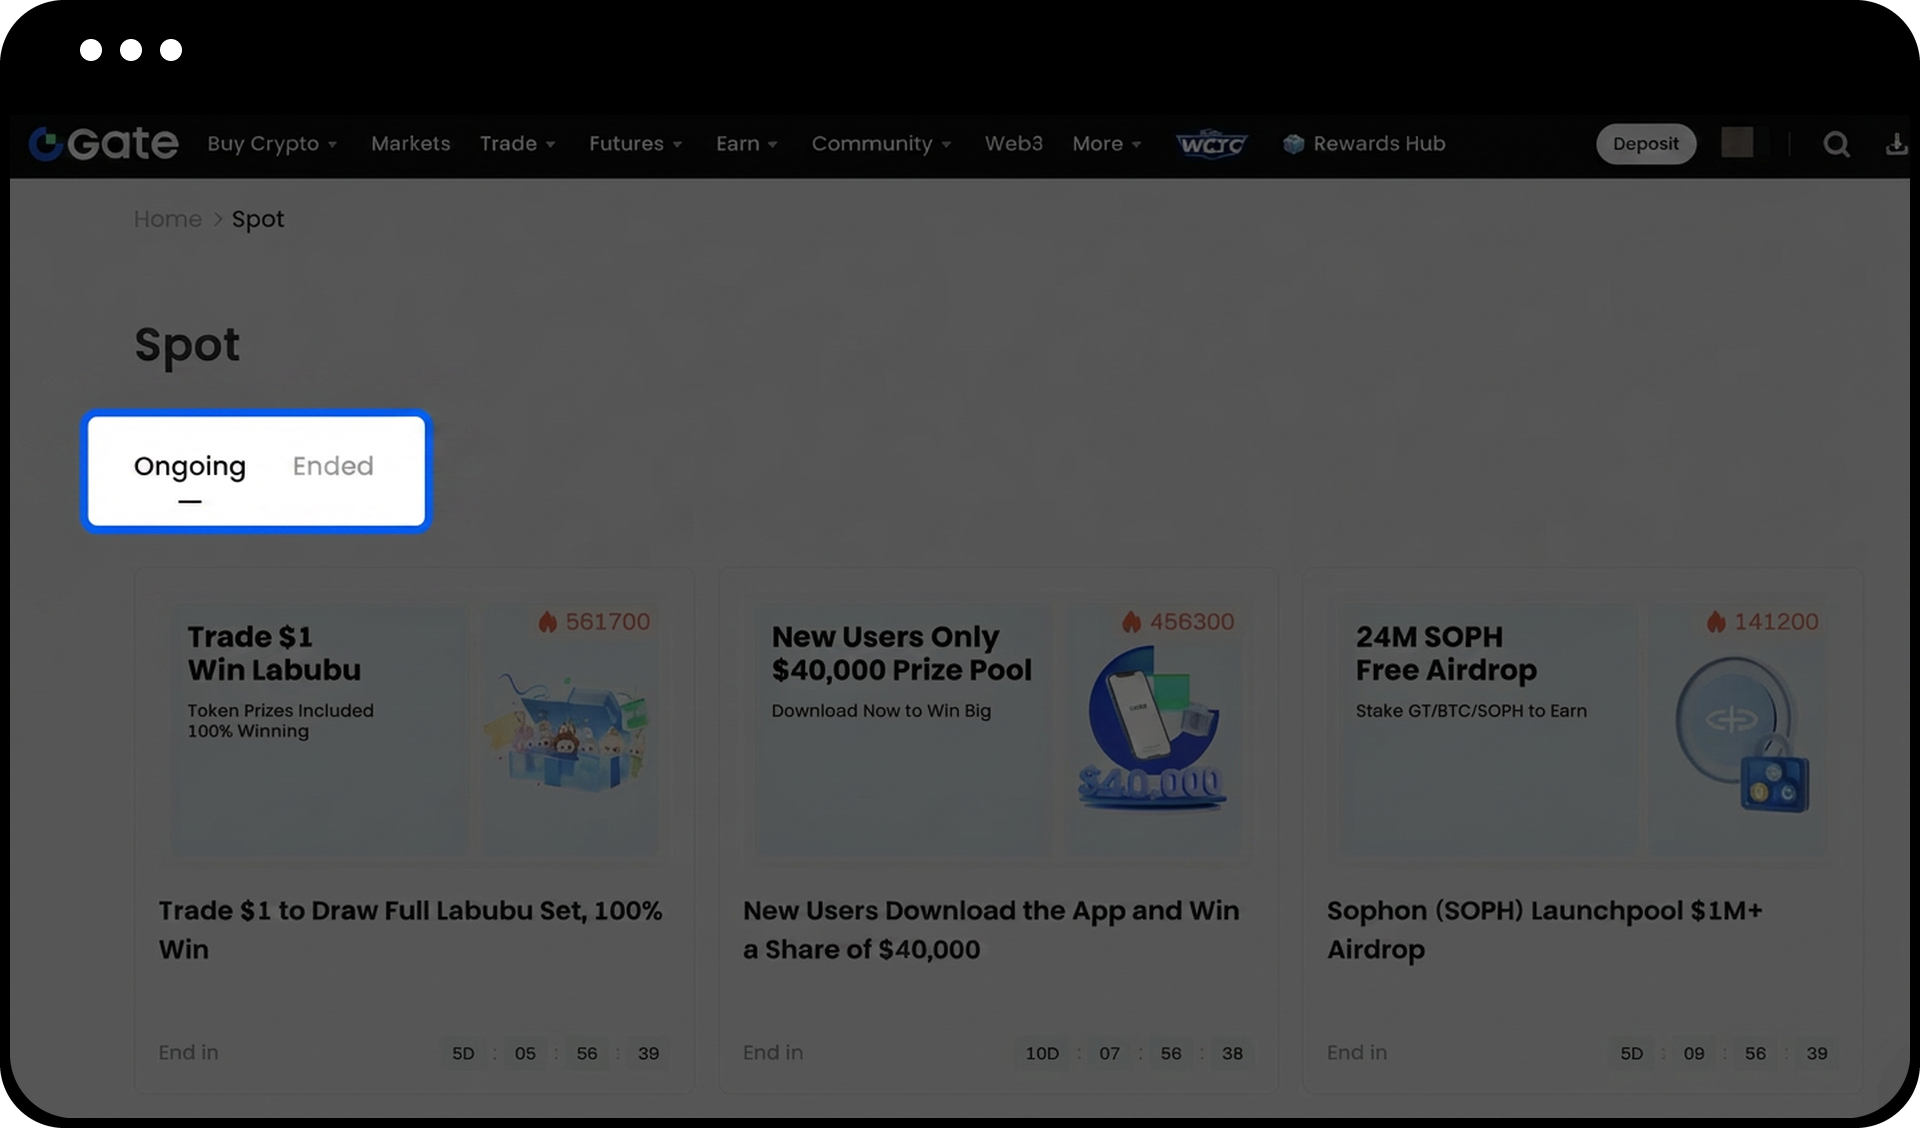Click the download app icon

click(1895, 145)
